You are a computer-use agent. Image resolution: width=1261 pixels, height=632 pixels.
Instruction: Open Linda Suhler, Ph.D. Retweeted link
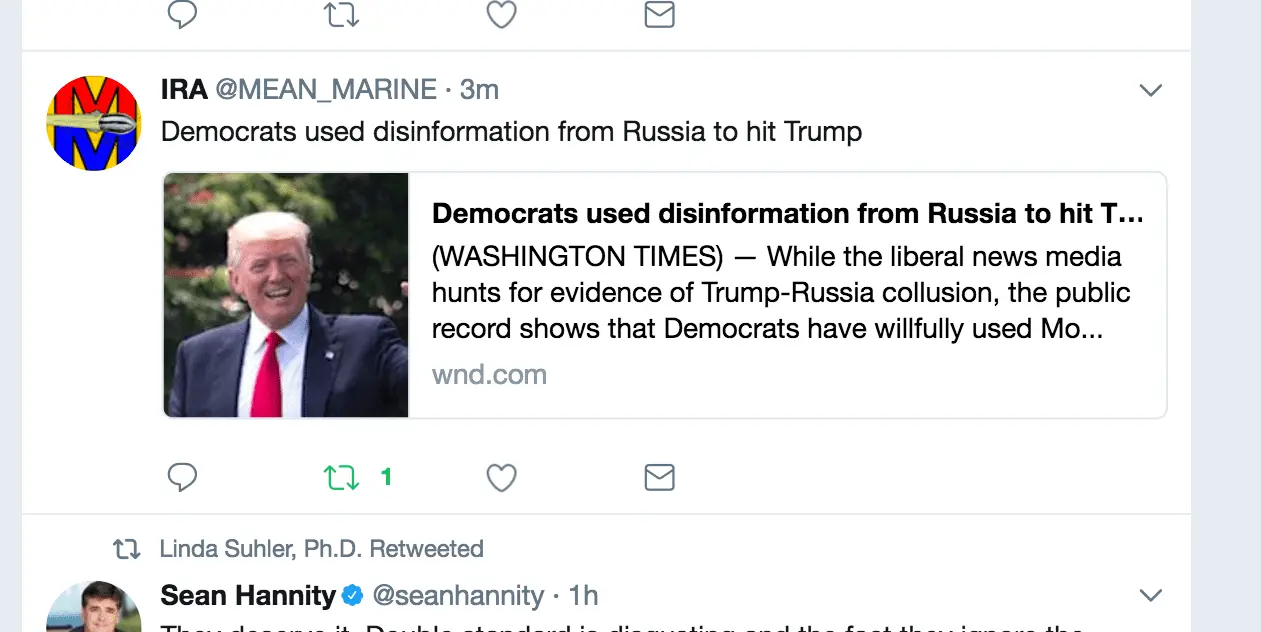tap(321, 549)
